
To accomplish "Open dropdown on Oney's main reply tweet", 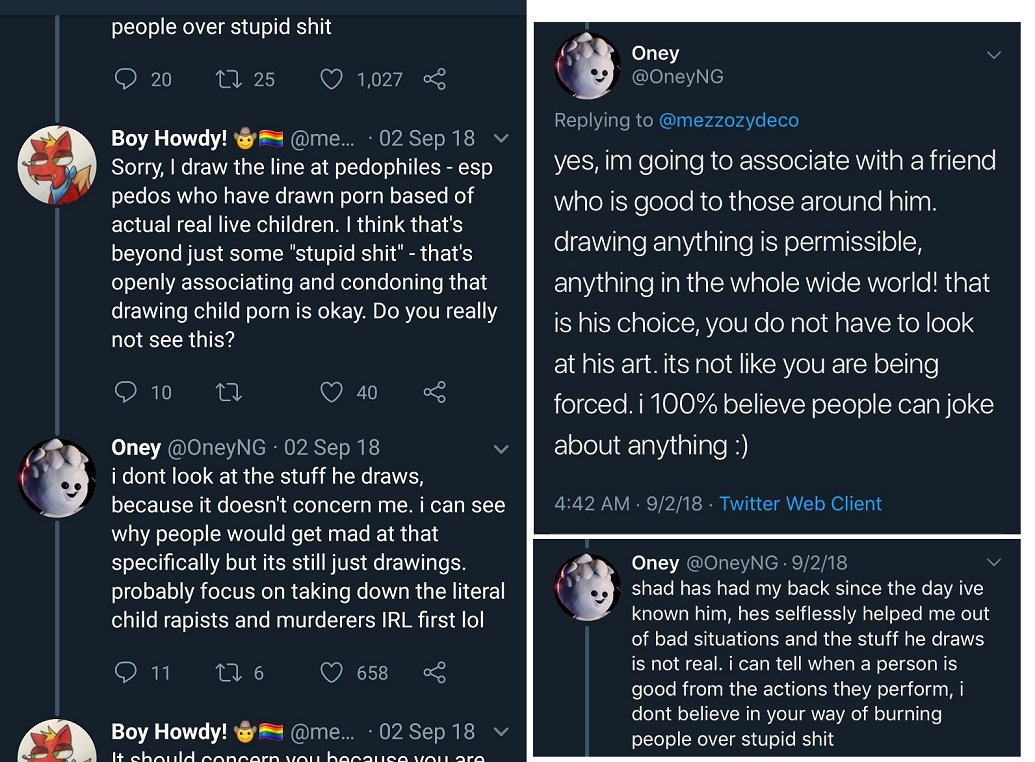I will click(994, 55).
